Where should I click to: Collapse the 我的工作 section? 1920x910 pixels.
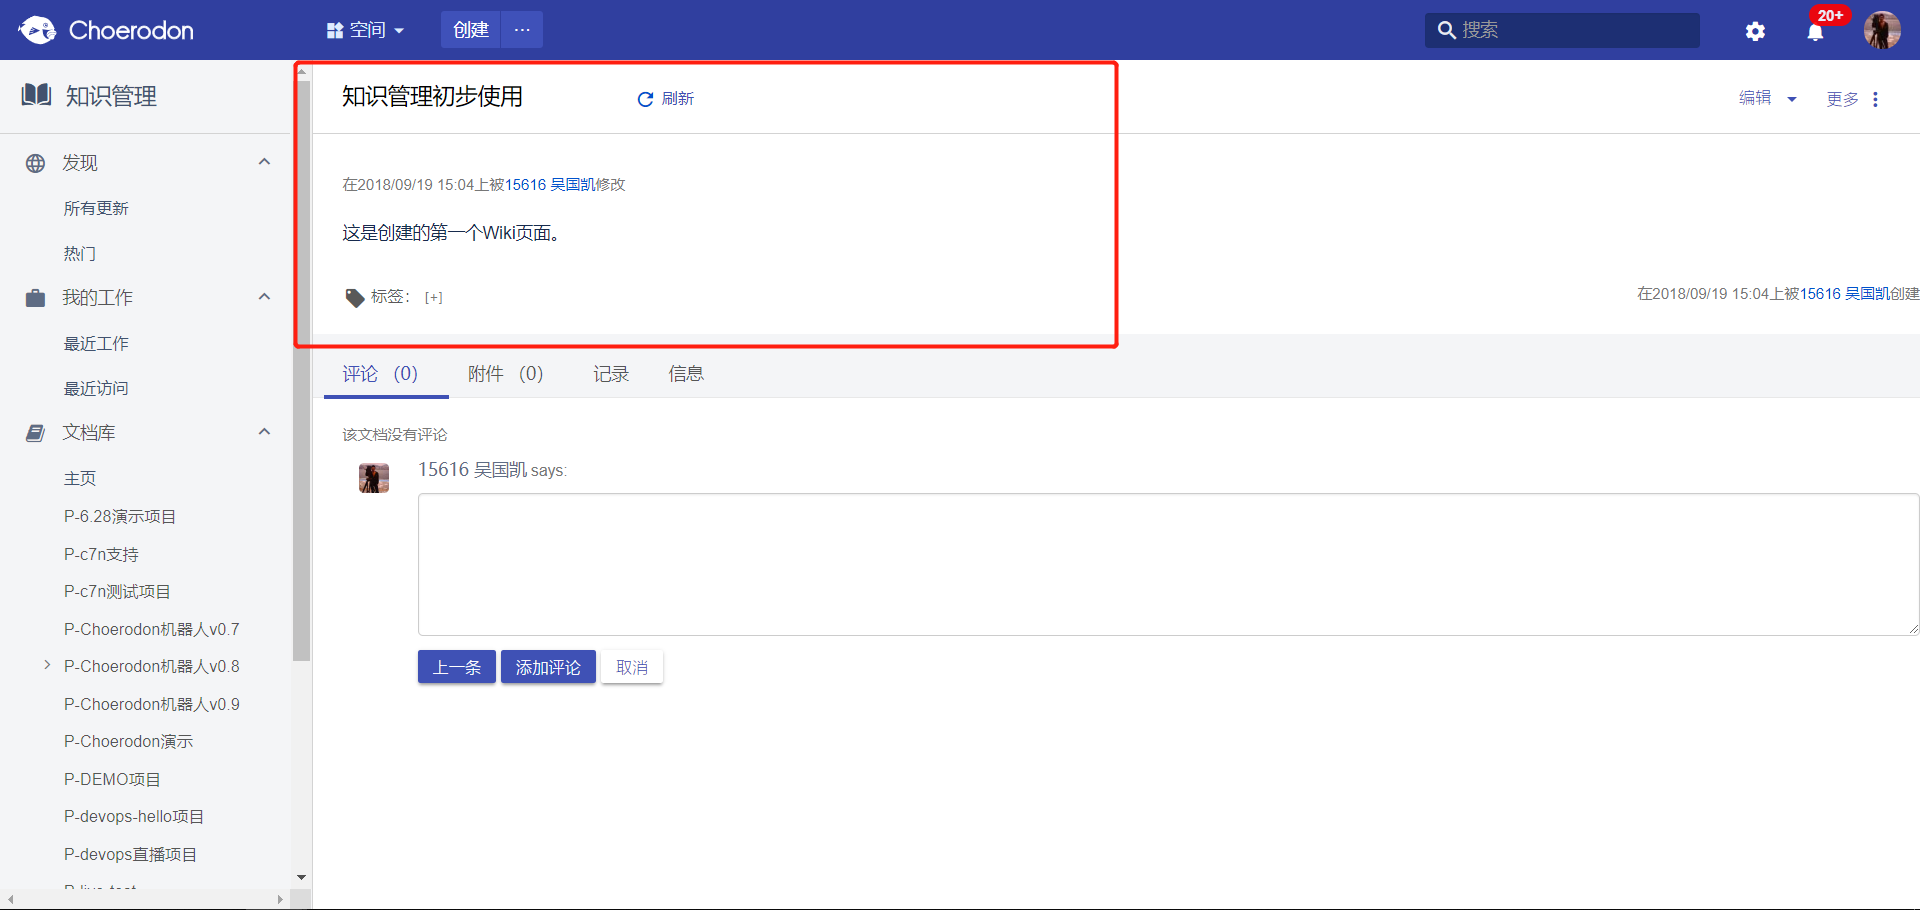click(x=264, y=297)
